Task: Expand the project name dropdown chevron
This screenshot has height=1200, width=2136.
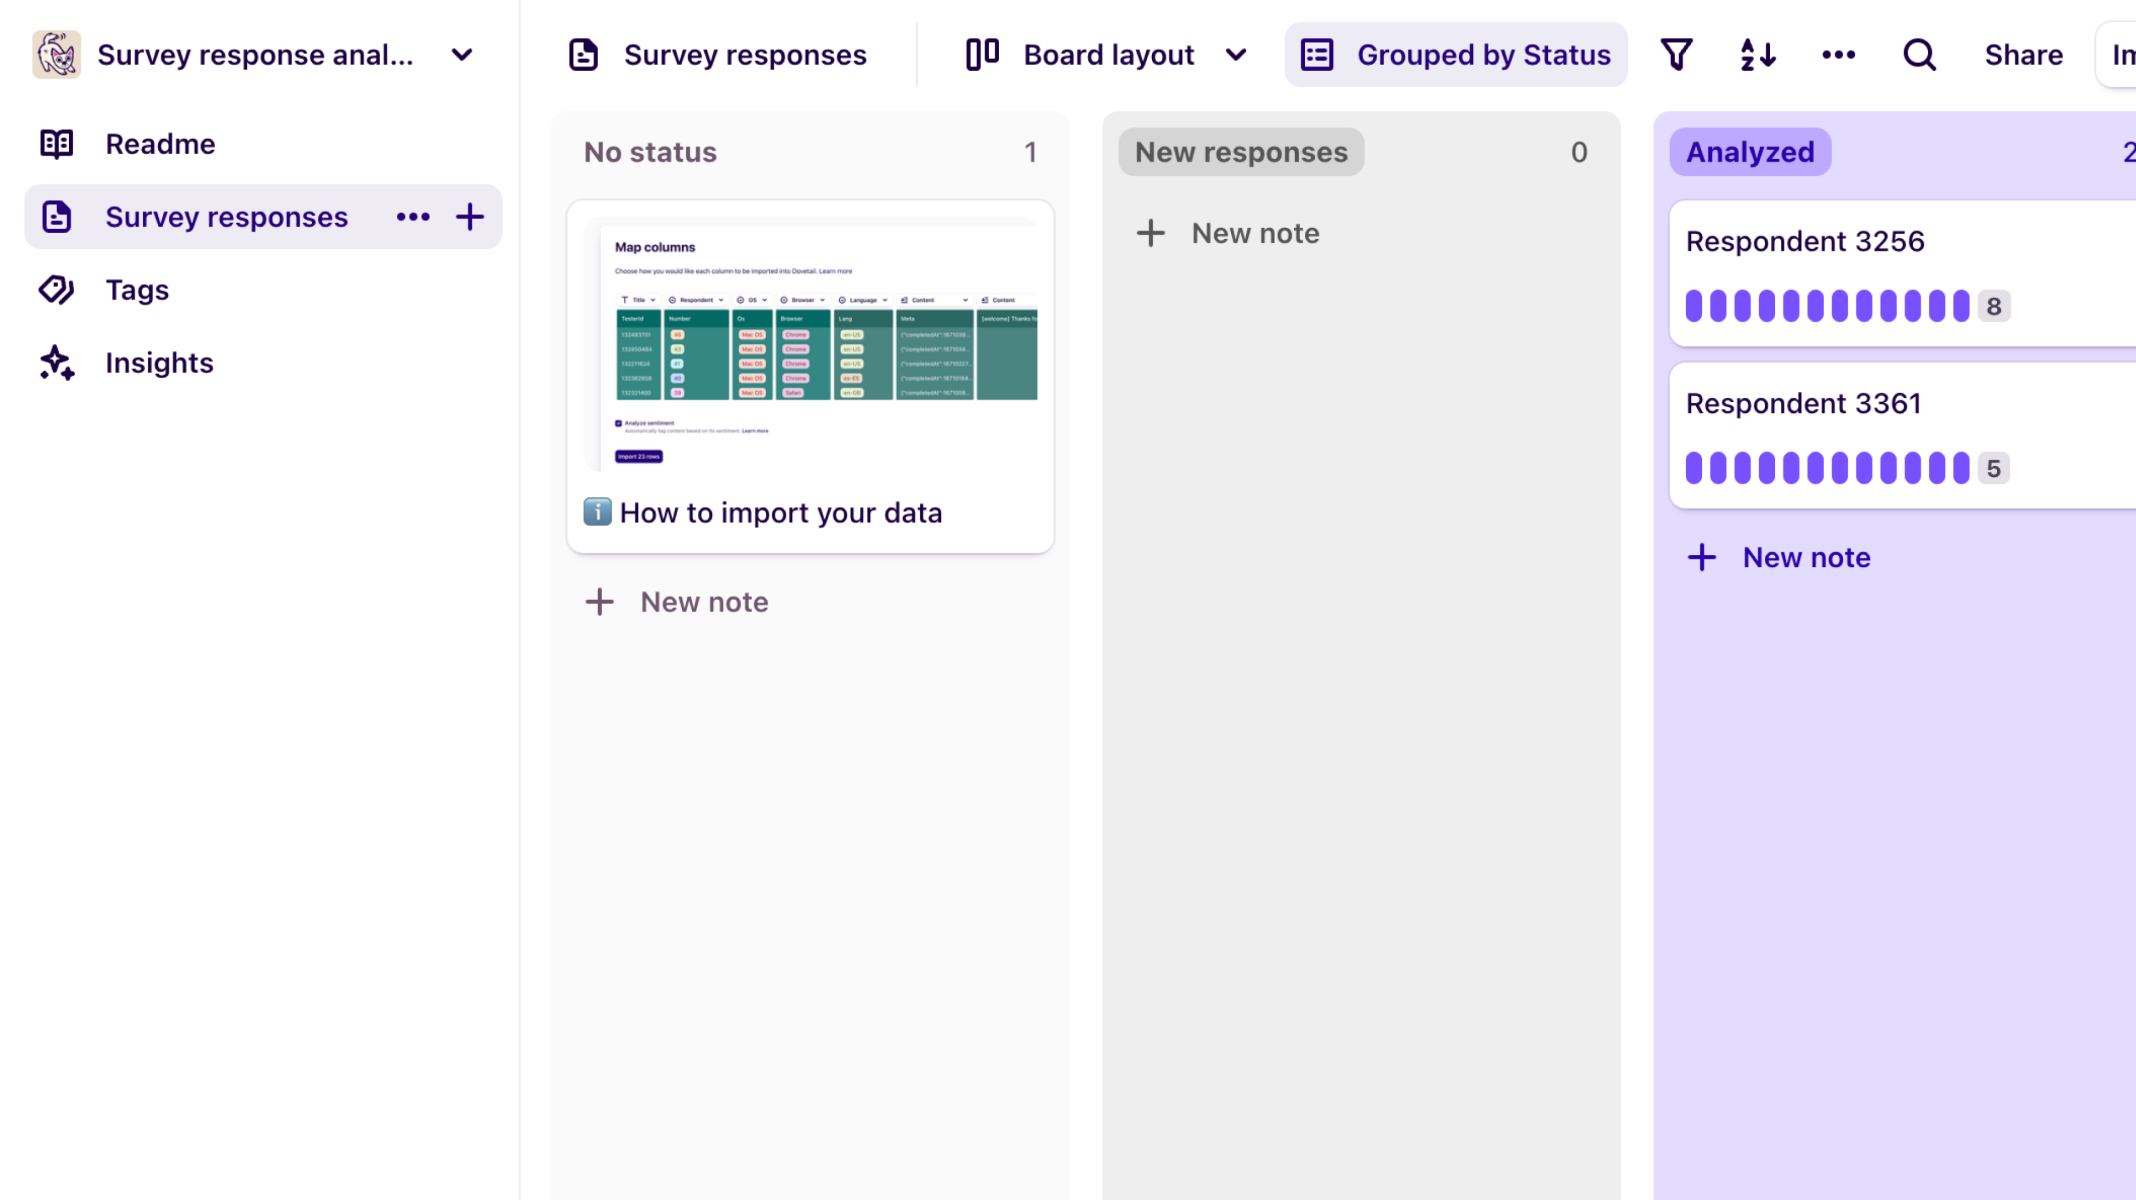Action: (462, 55)
